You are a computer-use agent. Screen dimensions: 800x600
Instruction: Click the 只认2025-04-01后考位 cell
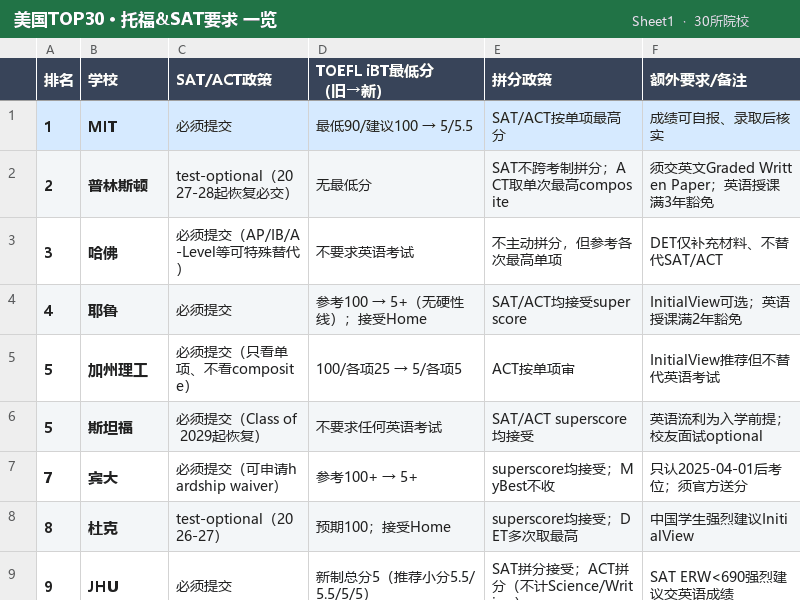click(x=721, y=477)
